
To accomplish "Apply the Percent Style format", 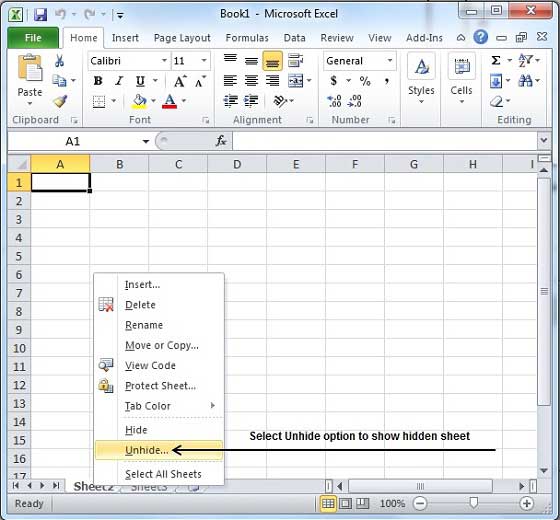I will [x=365, y=81].
